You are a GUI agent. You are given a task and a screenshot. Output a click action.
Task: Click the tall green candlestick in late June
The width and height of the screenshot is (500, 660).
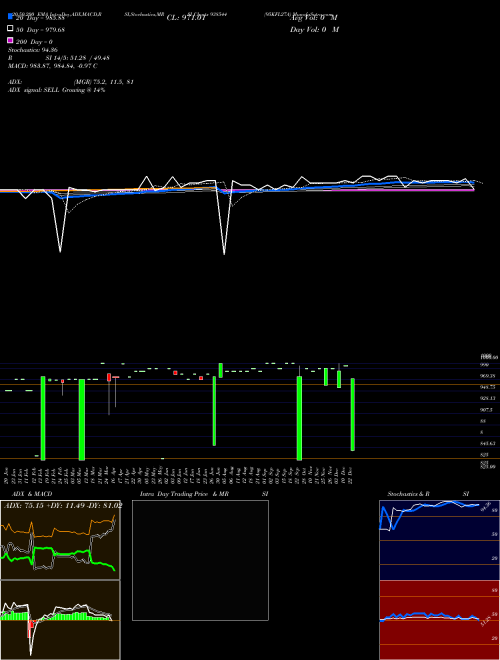tap(214, 411)
